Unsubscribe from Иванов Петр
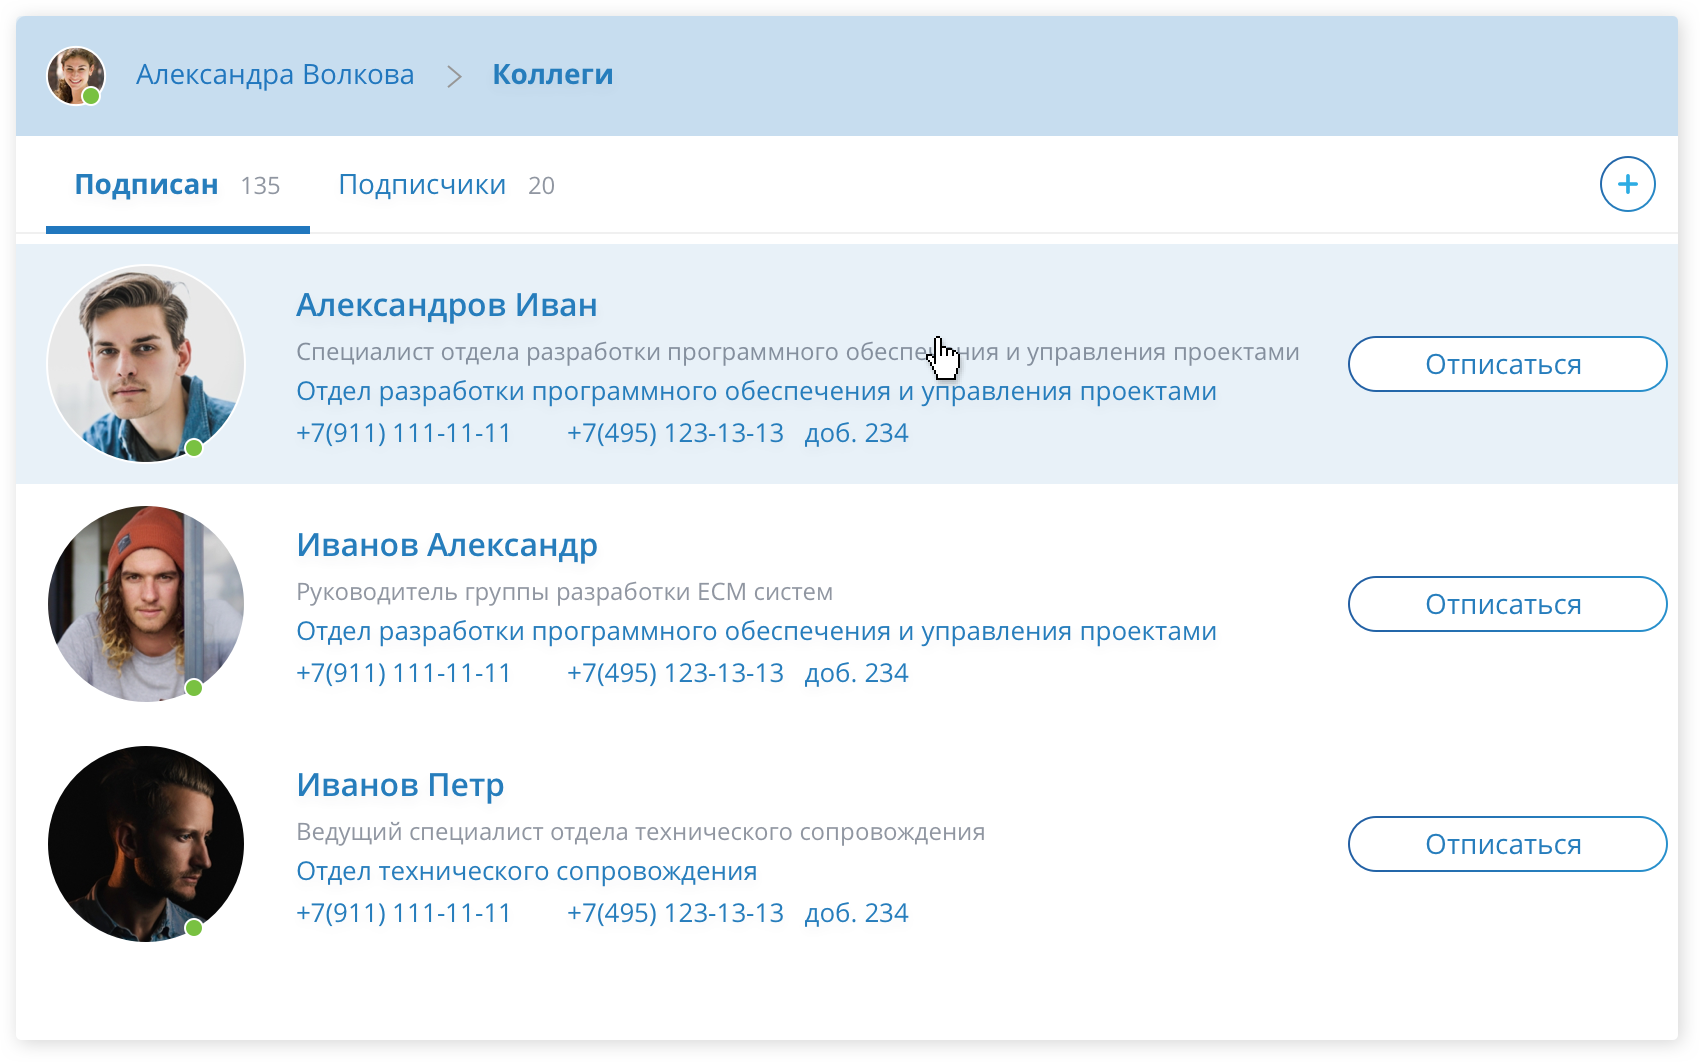Screen dimensions: 1700x1062 click(1506, 844)
